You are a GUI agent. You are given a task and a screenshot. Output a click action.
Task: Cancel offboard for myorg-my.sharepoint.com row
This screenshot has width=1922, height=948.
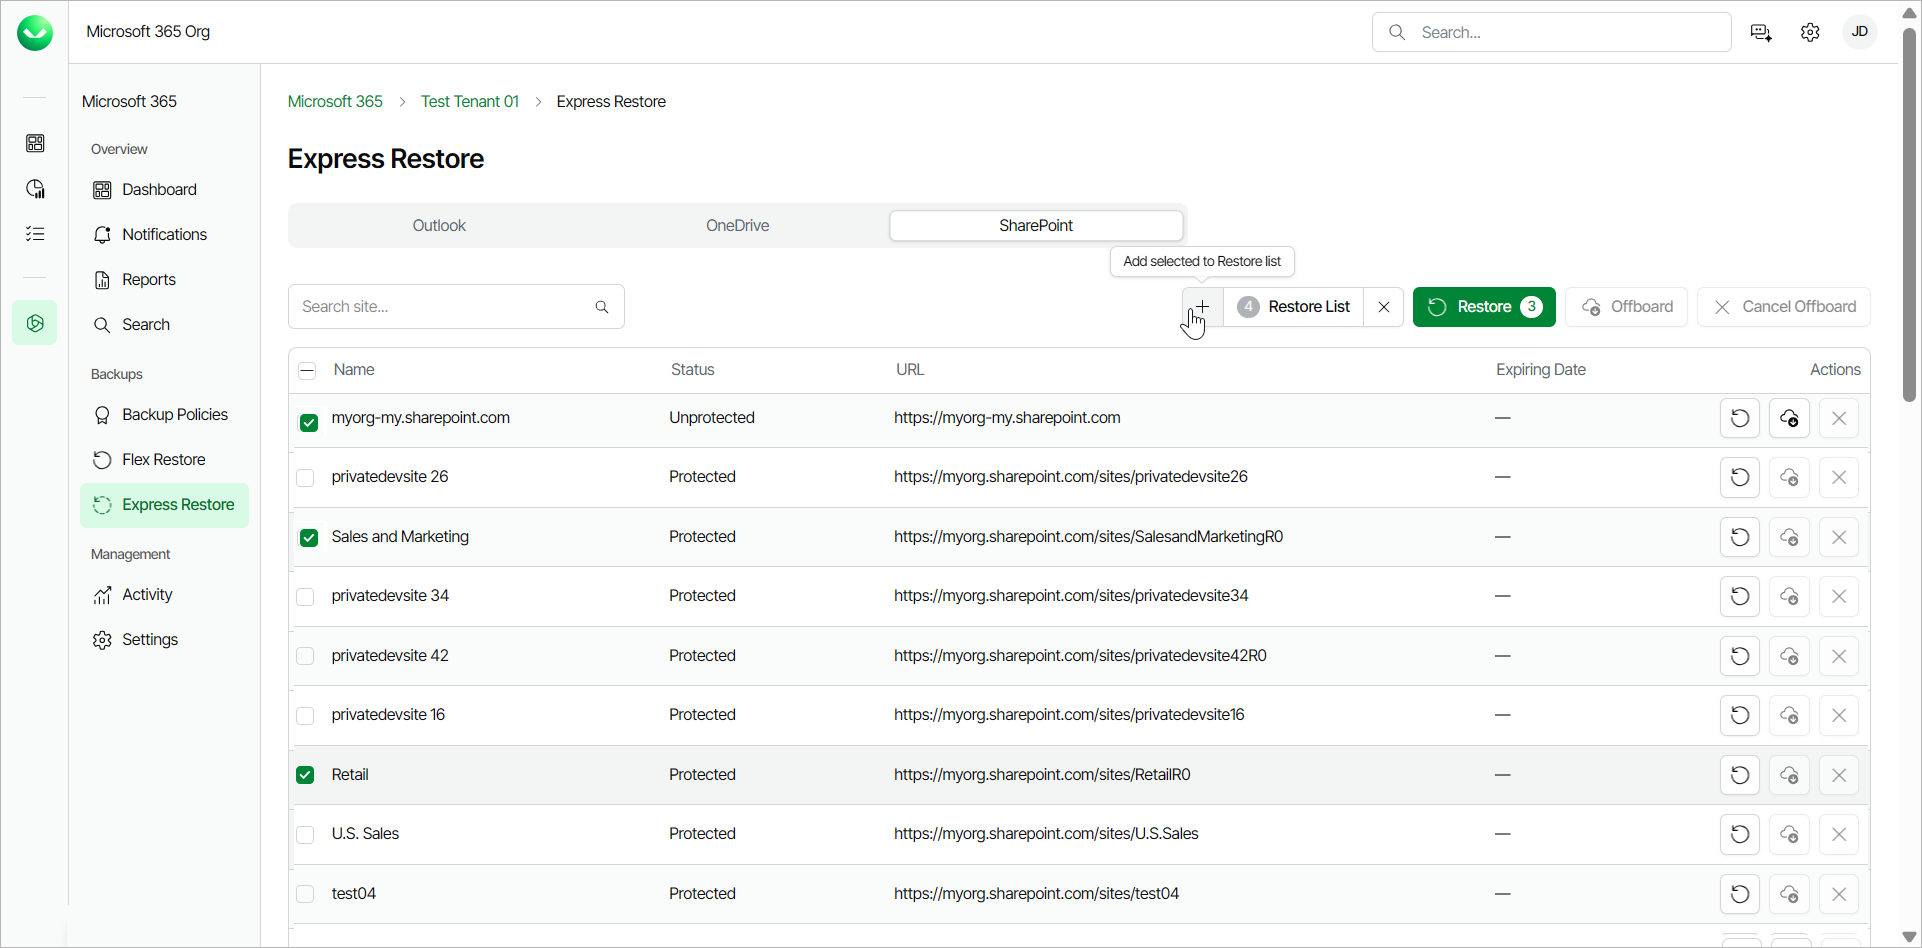(x=1839, y=418)
